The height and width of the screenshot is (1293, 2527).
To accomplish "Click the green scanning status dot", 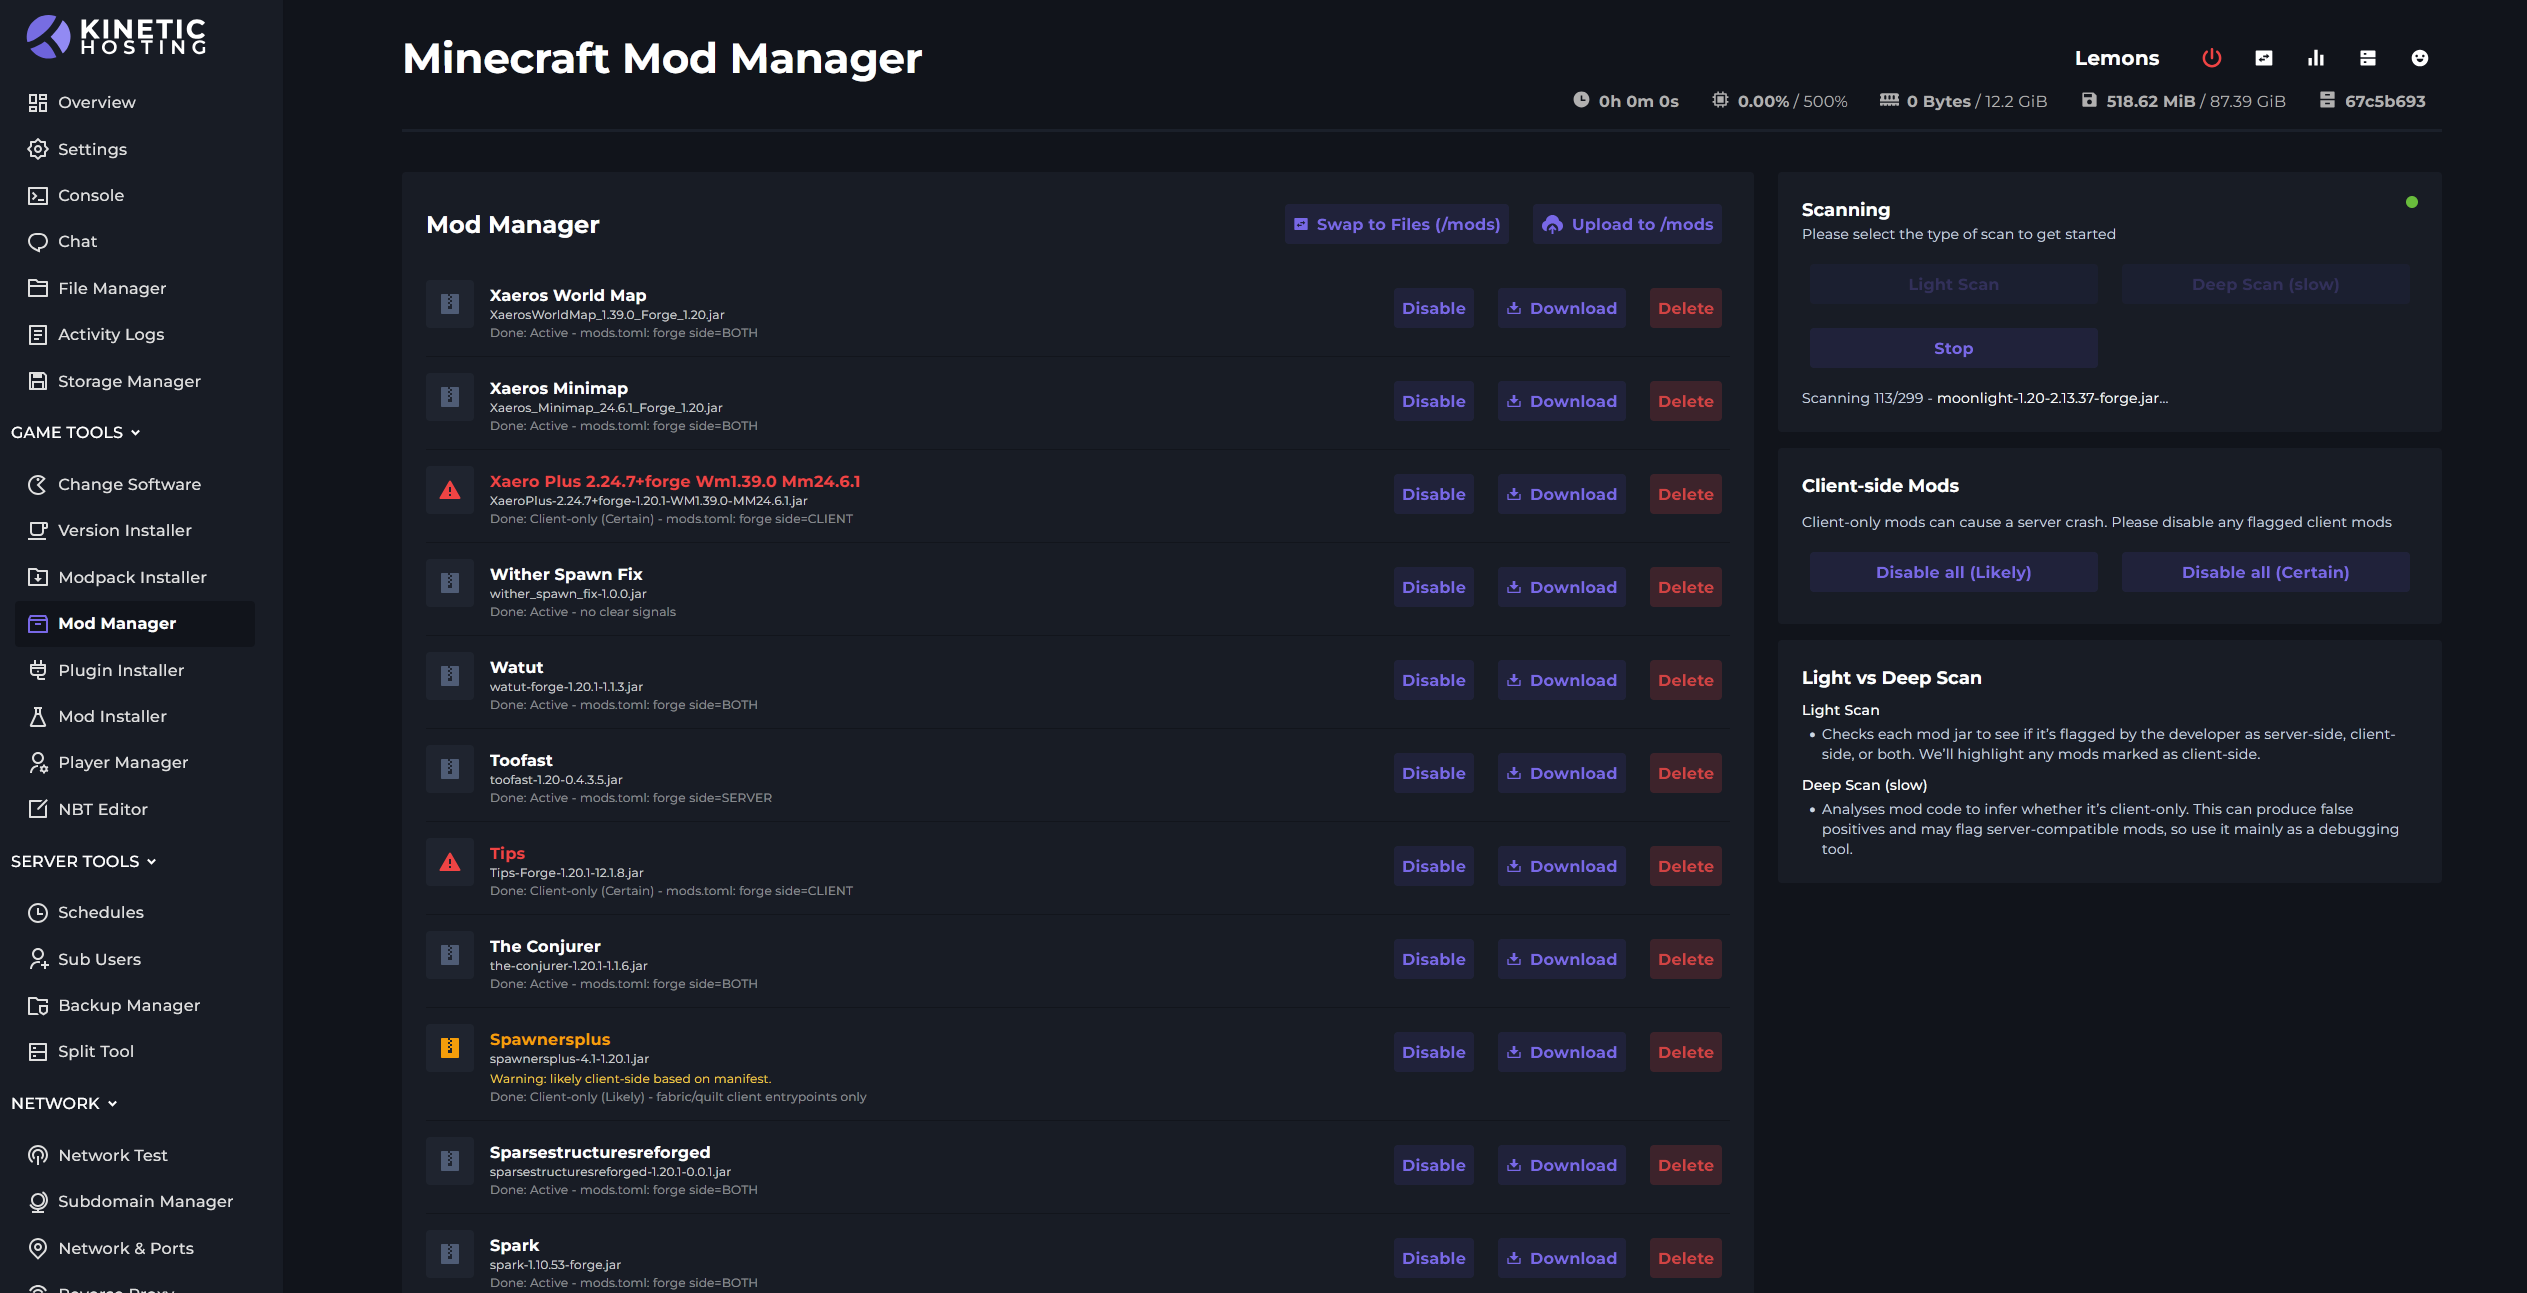I will 2412,202.
